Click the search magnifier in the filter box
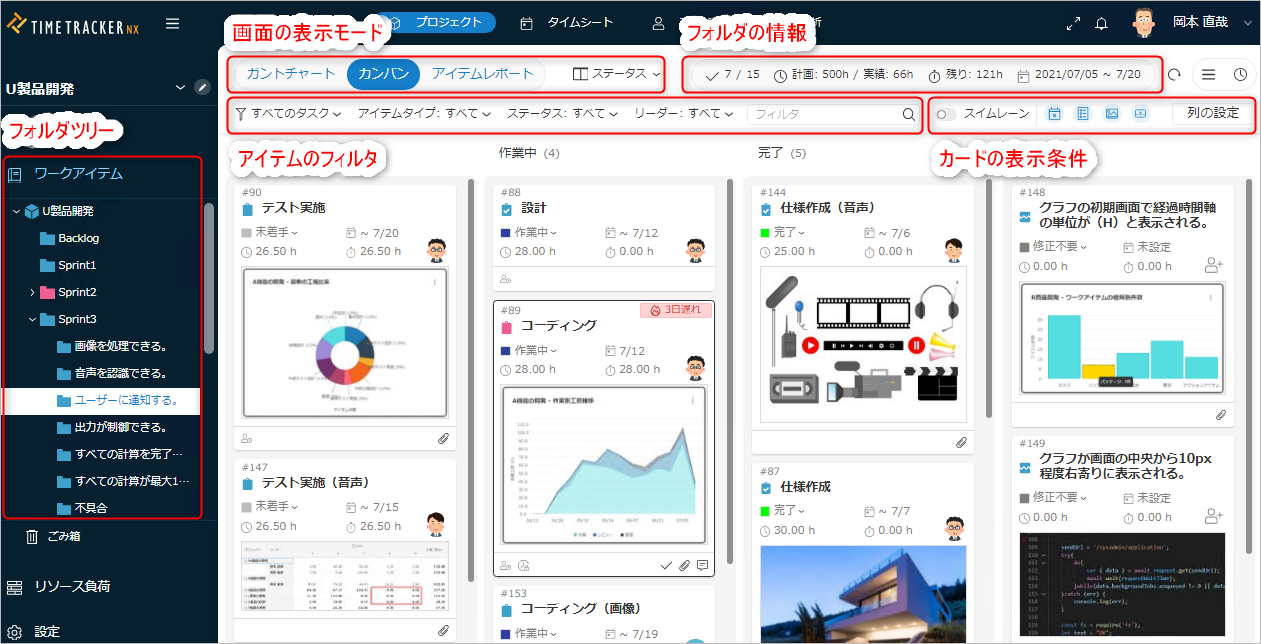The width and height of the screenshot is (1261, 644). [x=909, y=114]
